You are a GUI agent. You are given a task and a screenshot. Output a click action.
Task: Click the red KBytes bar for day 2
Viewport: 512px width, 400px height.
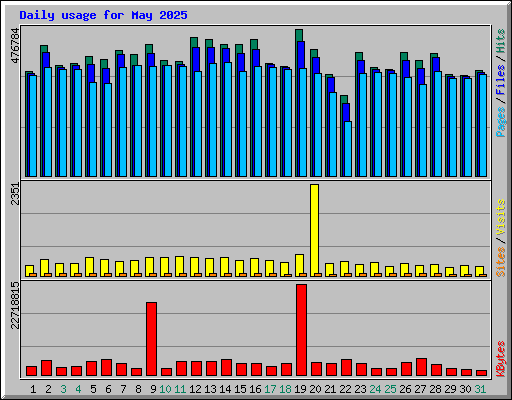[46, 368]
